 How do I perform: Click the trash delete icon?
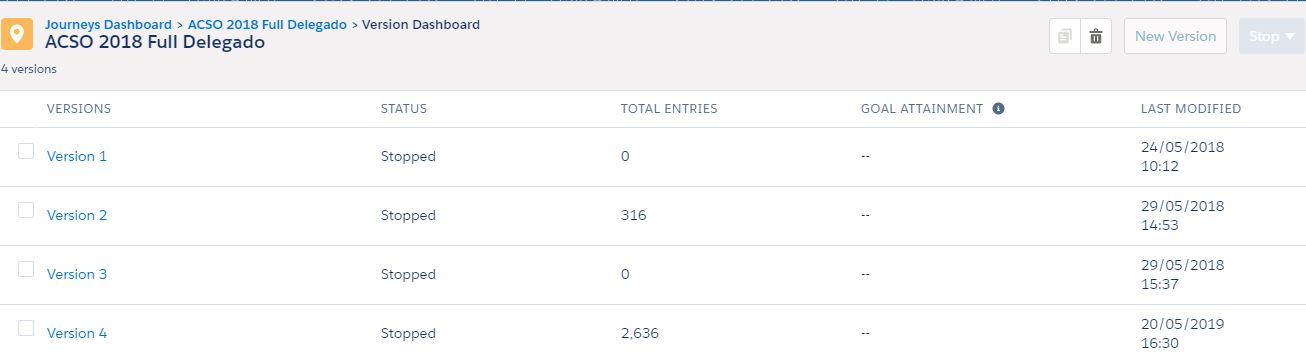click(x=1096, y=37)
